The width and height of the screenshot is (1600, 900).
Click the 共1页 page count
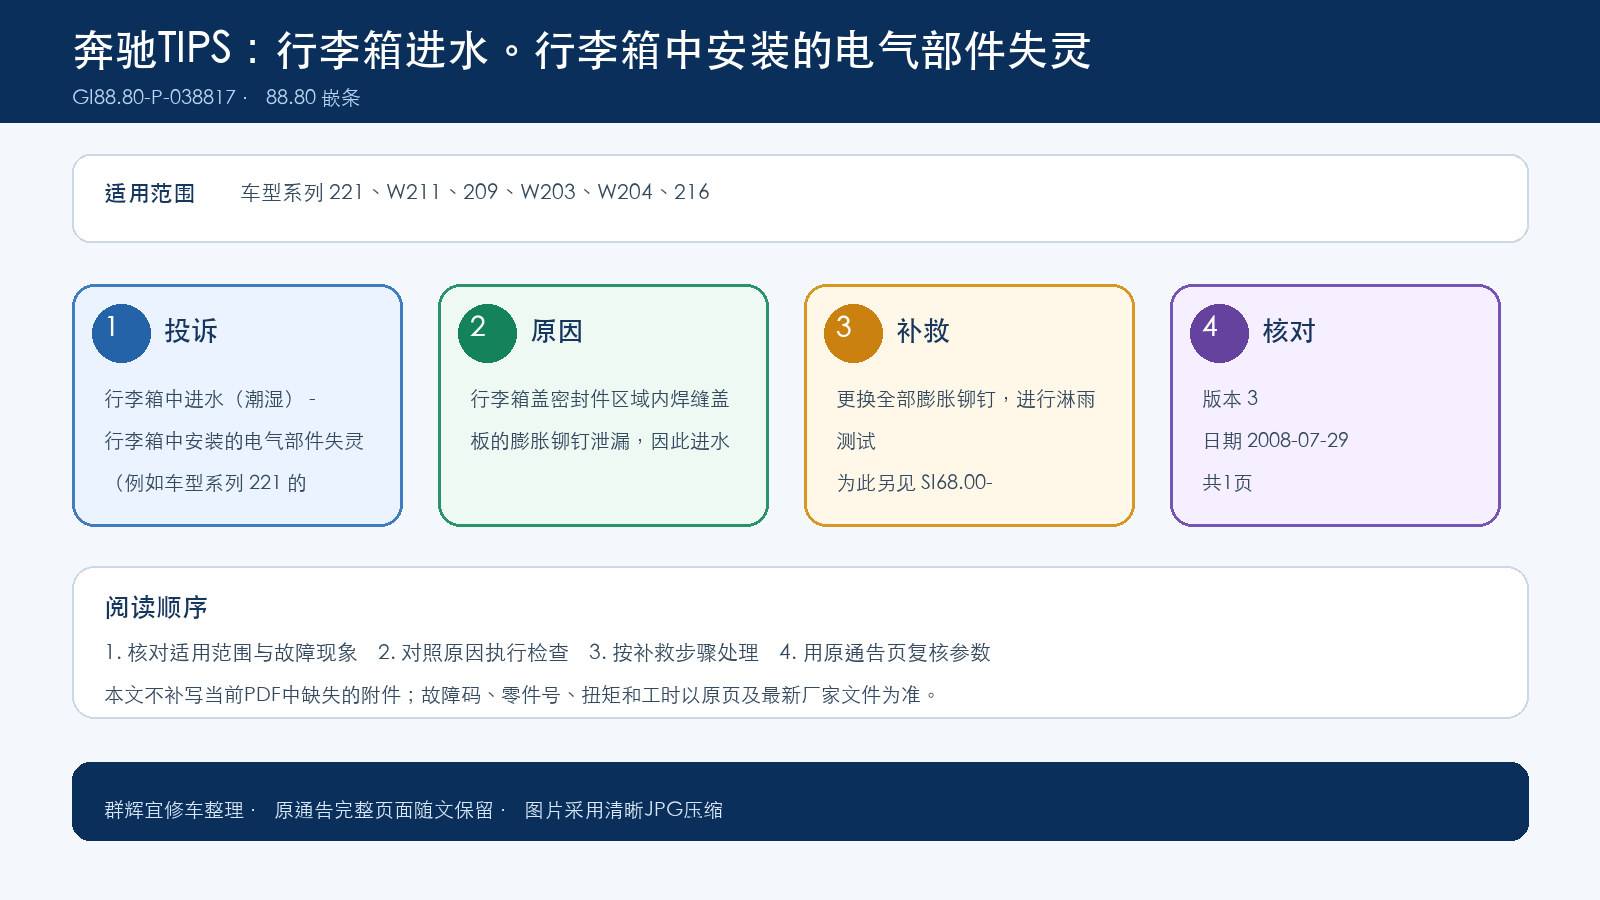[x=1227, y=483]
